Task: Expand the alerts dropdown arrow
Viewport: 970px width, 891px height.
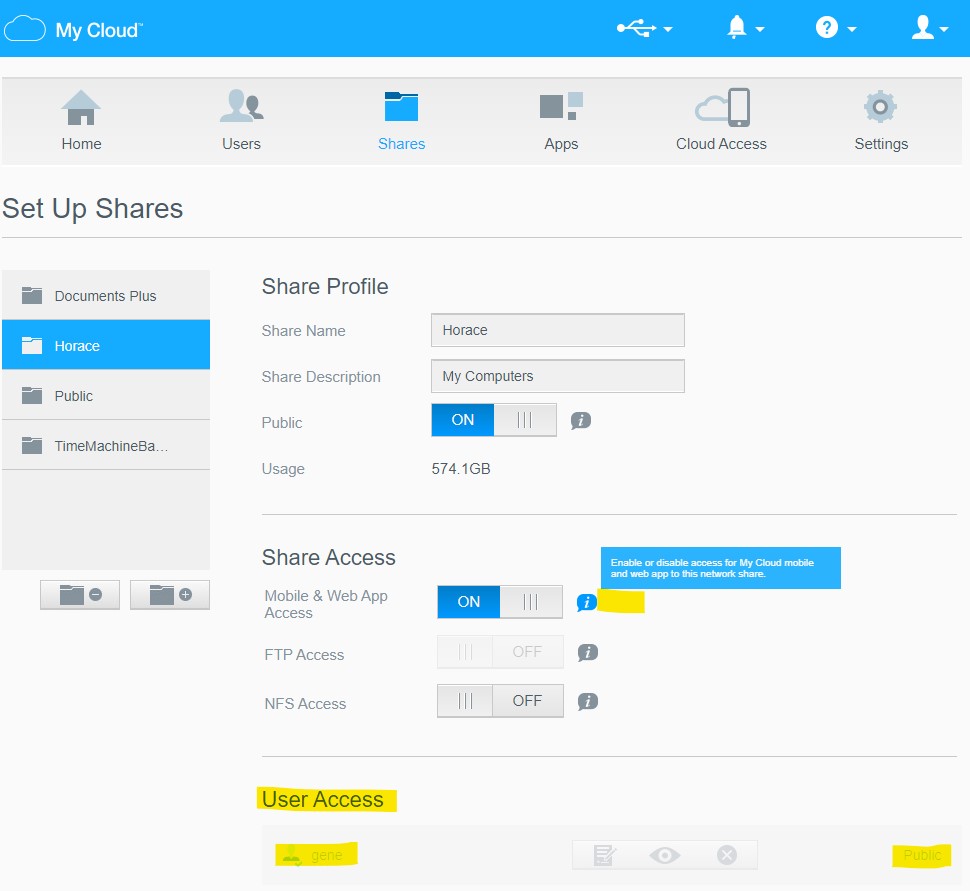Action: click(760, 29)
